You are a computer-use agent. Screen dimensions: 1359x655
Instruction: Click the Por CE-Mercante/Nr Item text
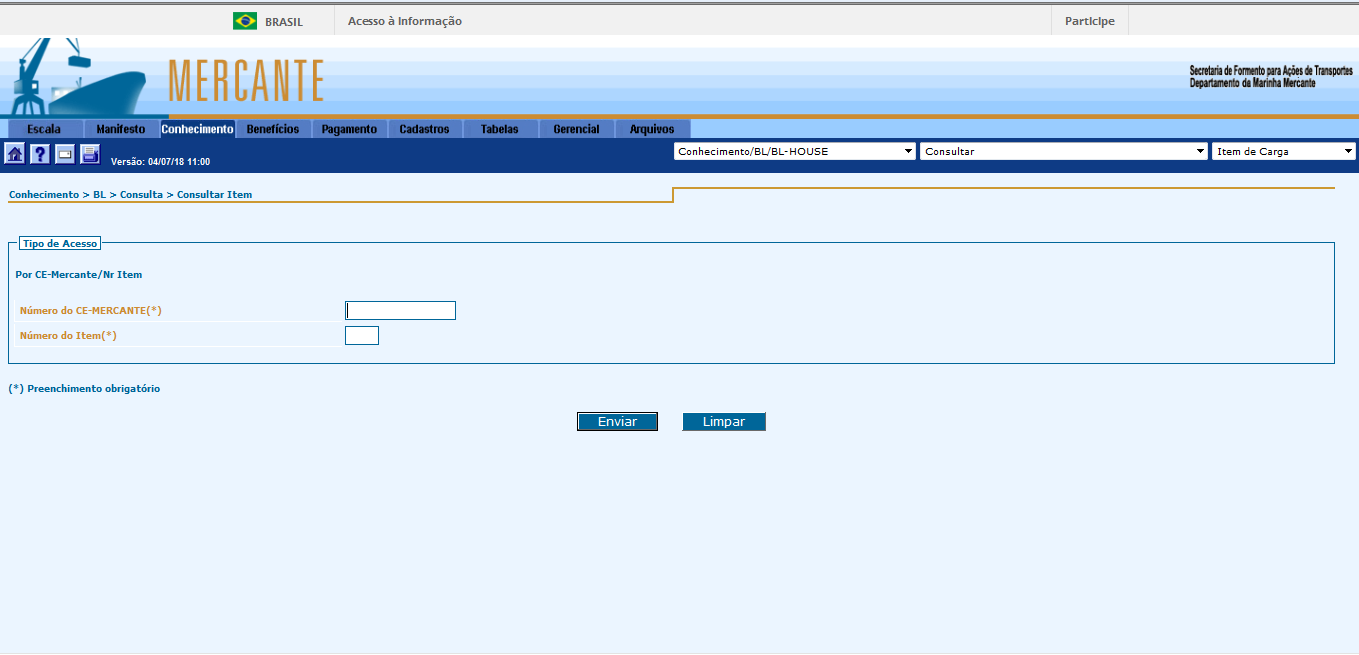pyautogui.click(x=79, y=274)
